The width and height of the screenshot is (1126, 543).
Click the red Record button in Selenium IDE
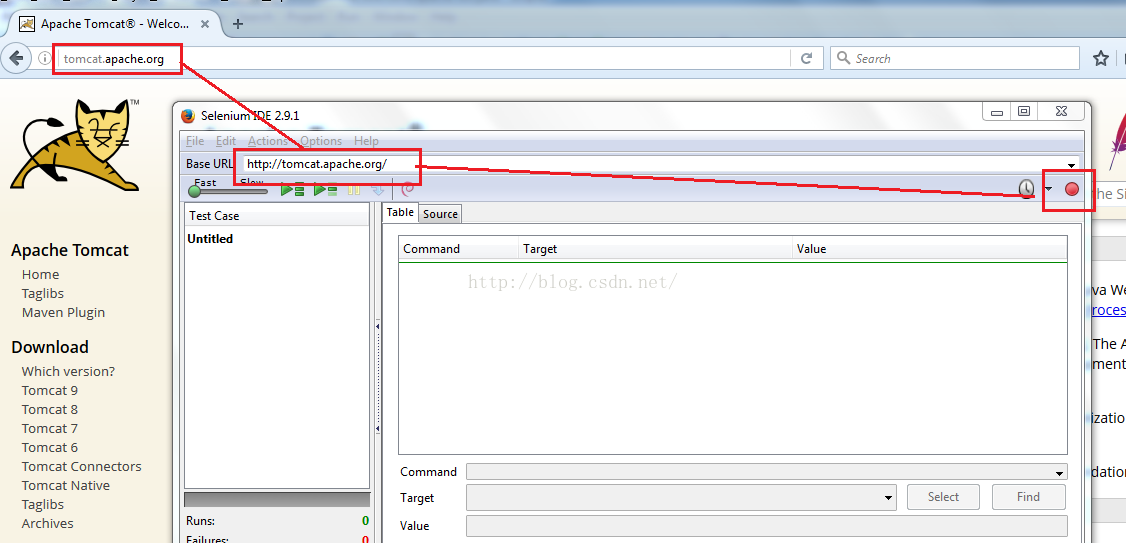click(1071, 189)
